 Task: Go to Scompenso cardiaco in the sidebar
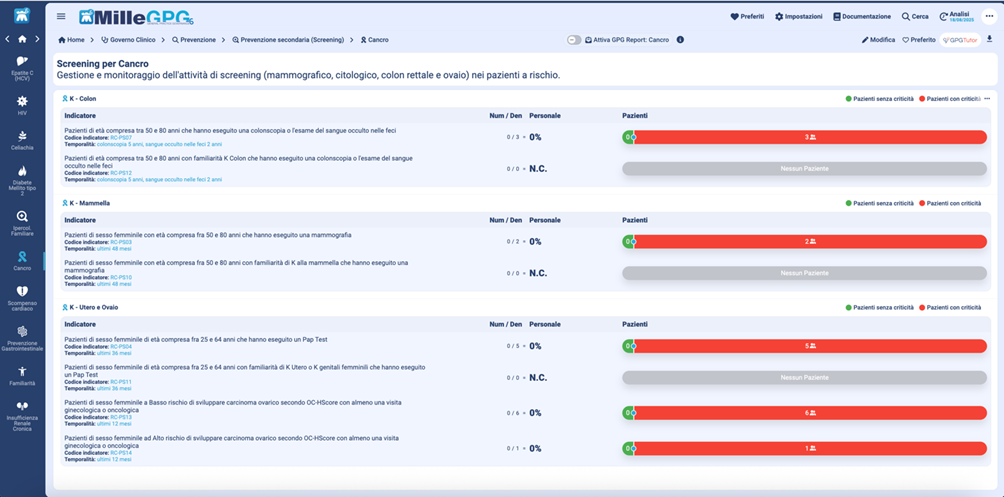click(22, 295)
